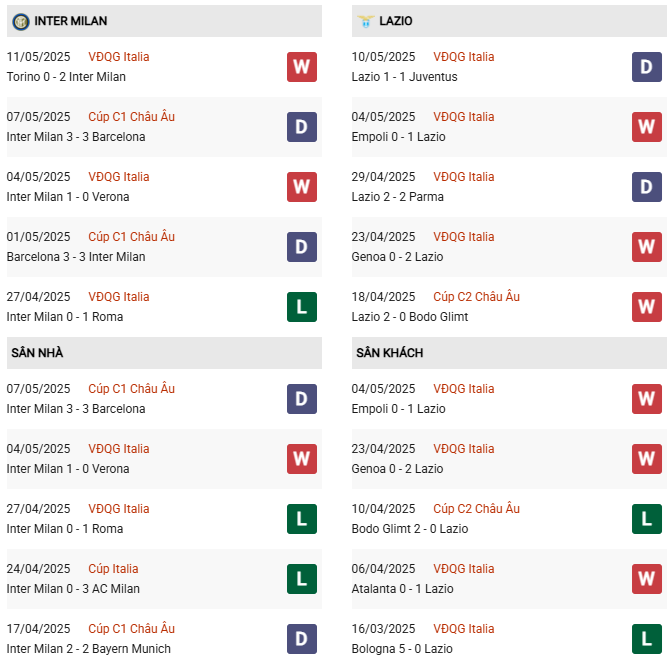Image resolution: width=670 pixels, height=669 pixels.
Task: Click the Inter Milan club logo
Action: 21,21
